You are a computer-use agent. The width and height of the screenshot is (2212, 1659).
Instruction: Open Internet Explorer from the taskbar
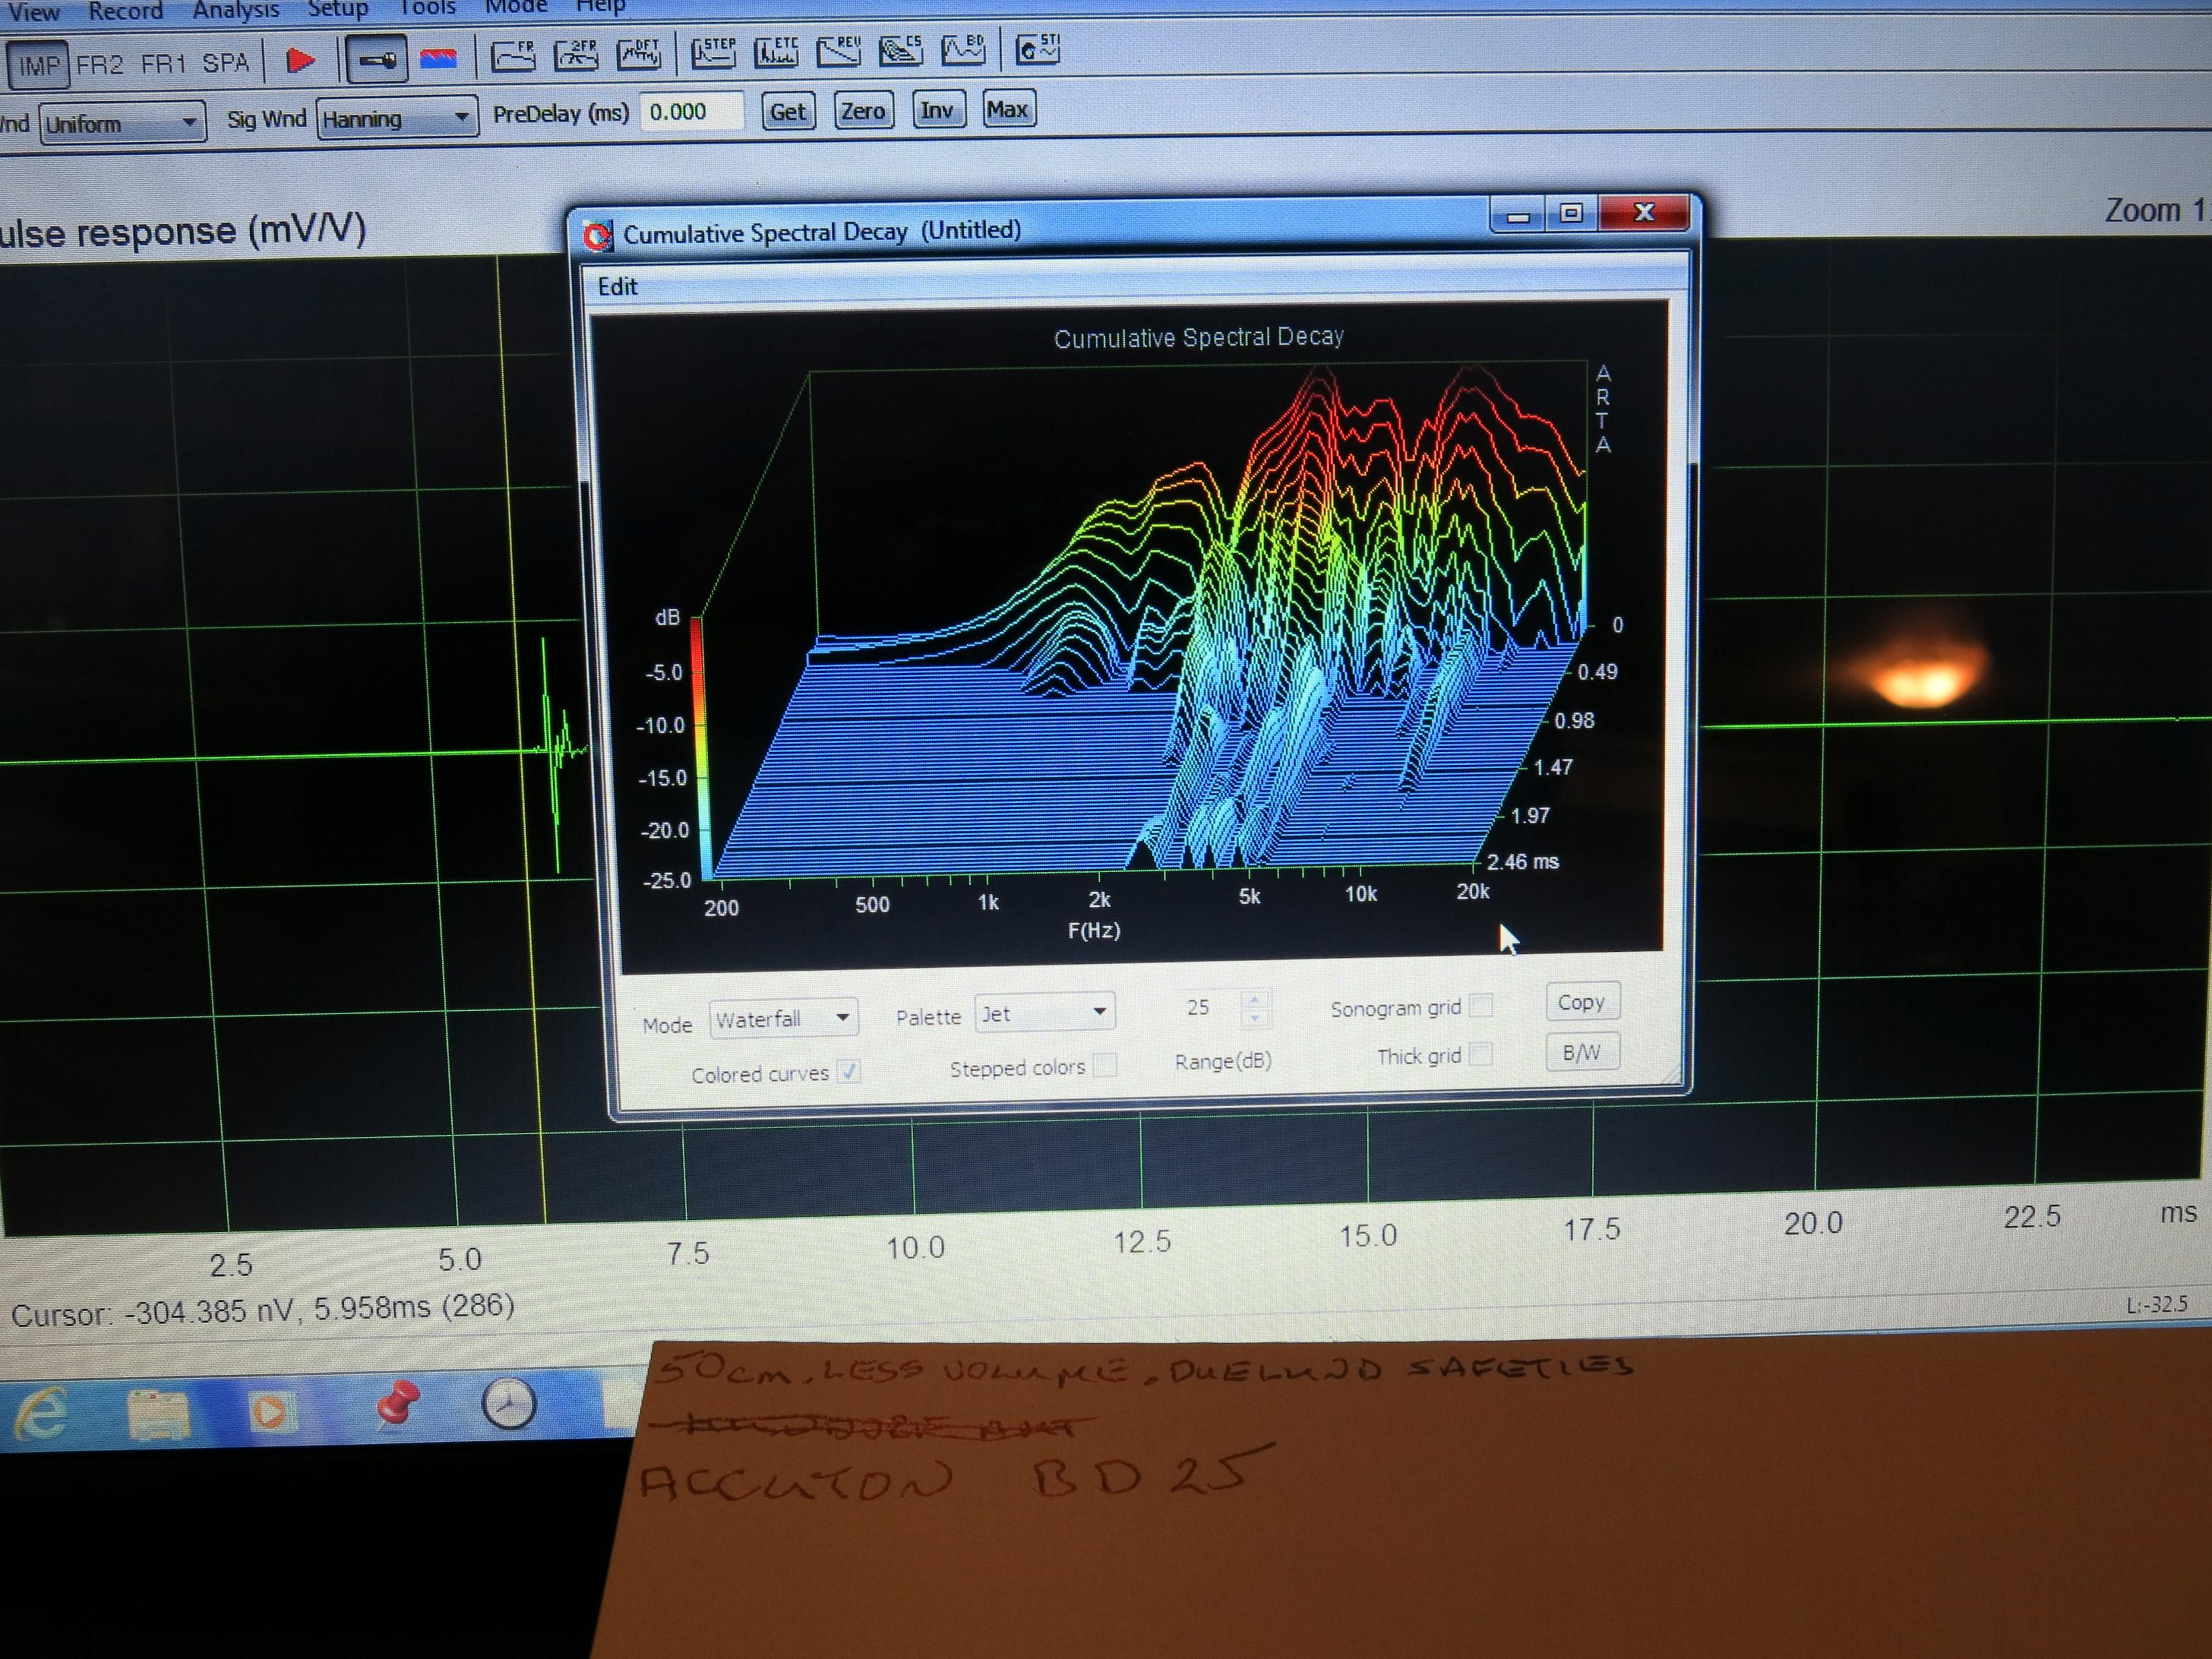(42, 1413)
